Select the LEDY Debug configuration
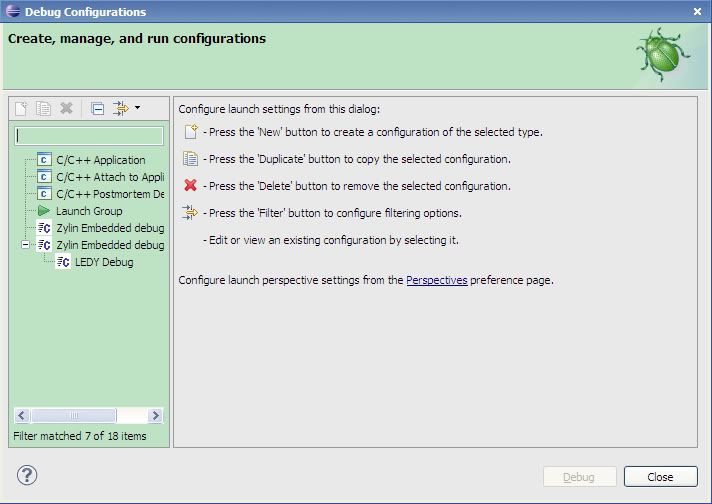 click(x=104, y=262)
